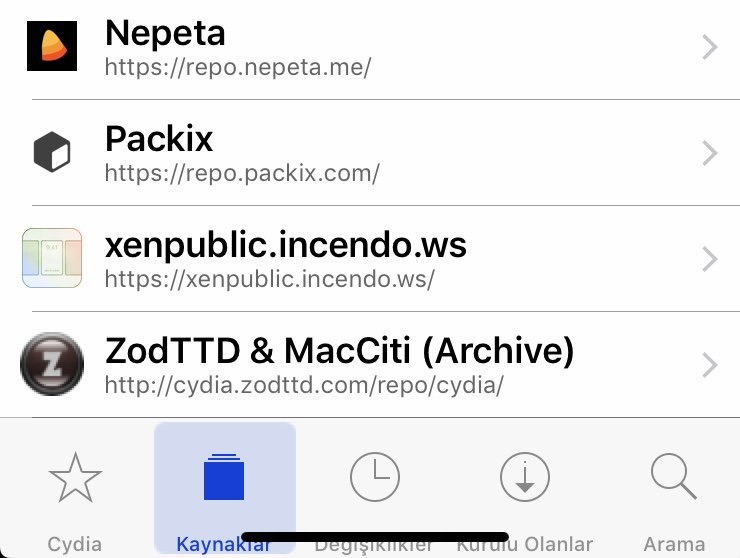This screenshot has height=558, width=740.
Task: Switch to the Cydia tab label
Action: coord(74,544)
